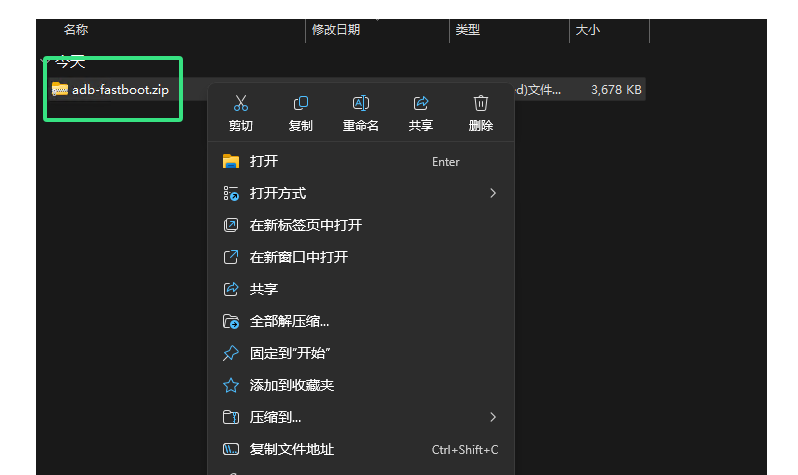Choose 全部解压缩... menu entry

pos(361,321)
